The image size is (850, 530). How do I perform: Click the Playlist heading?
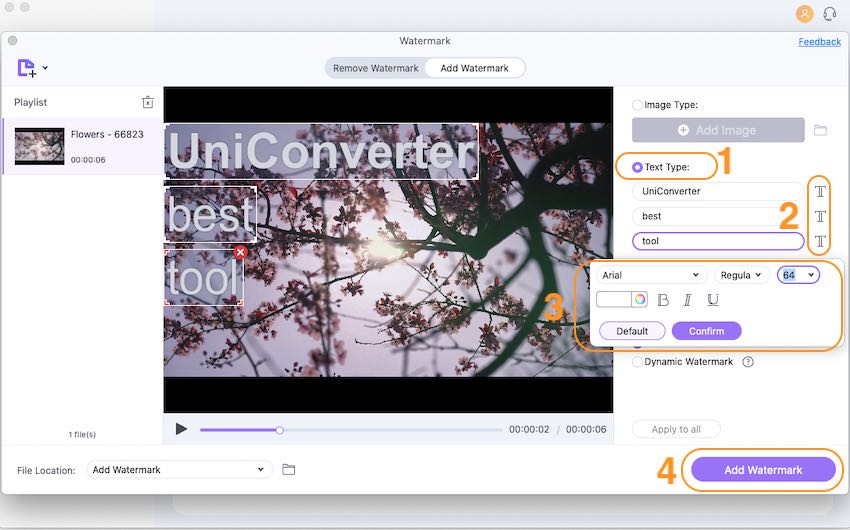click(30, 102)
